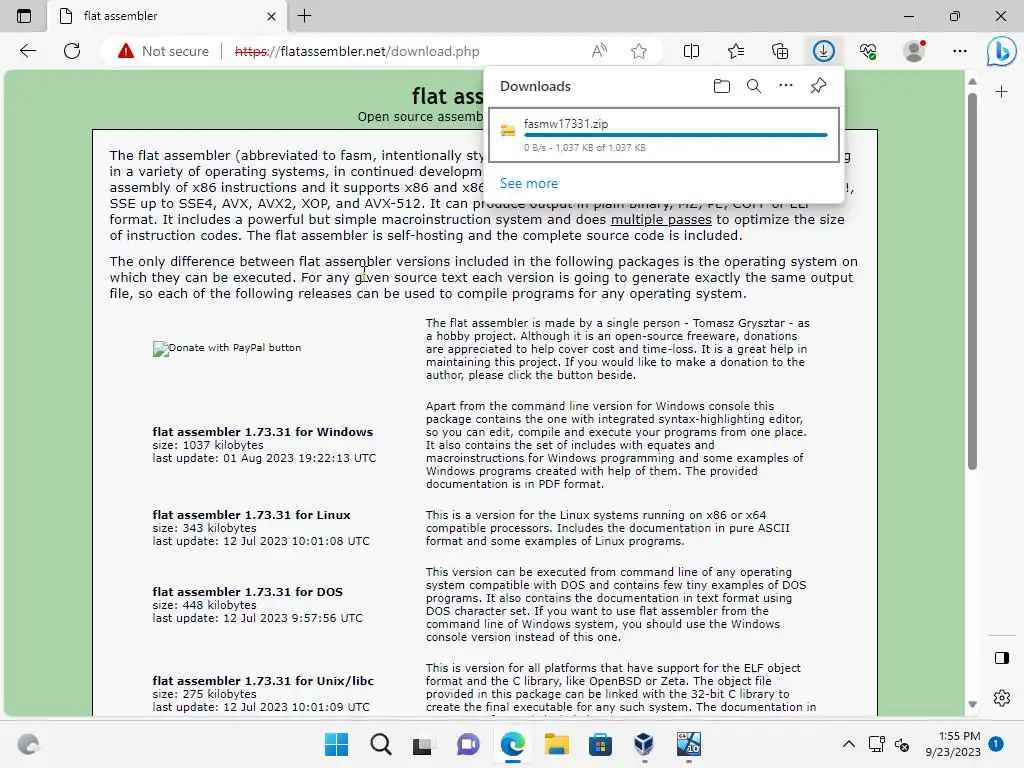Screen dimensions: 1024x768
Task: Open a new browser tab
Action: tap(304, 16)
